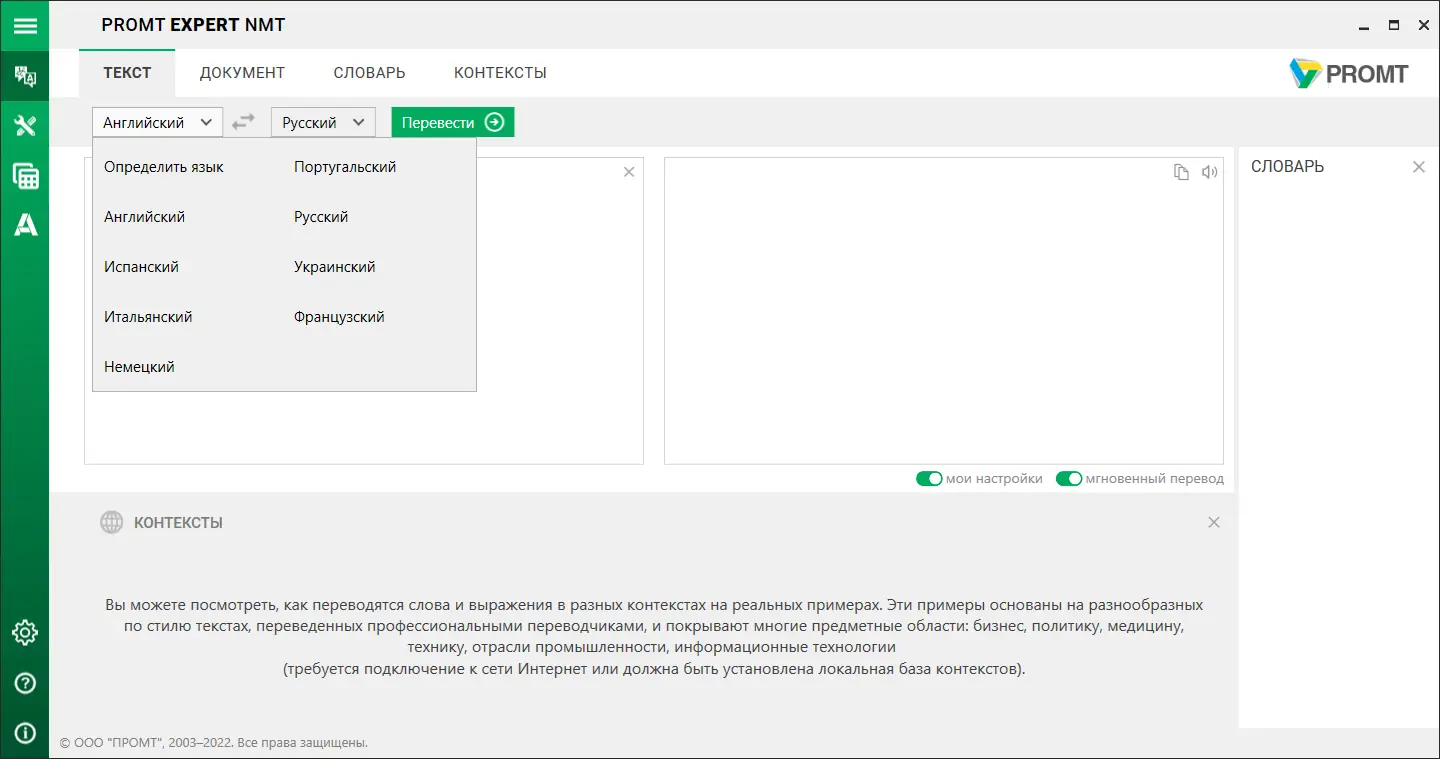Toggle the 'мои настройки' switch
Viewport: 1440px width, 759px height.
point(929,479)
